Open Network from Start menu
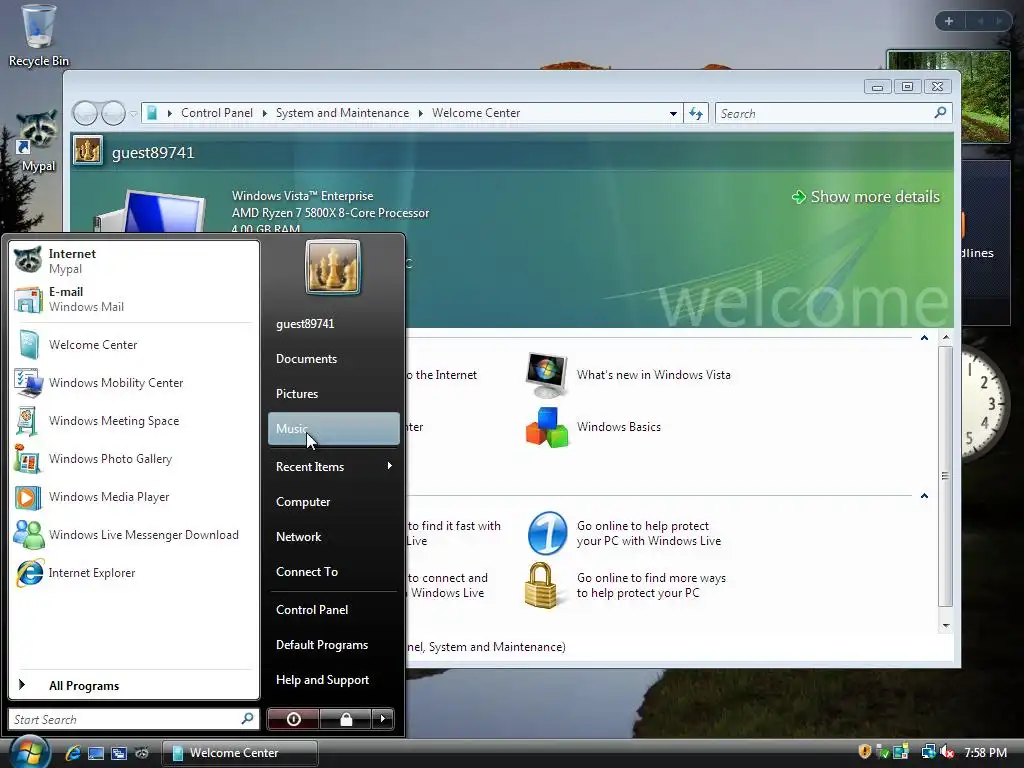Viewport: 1024px width, 768px height. click(334, 537)
